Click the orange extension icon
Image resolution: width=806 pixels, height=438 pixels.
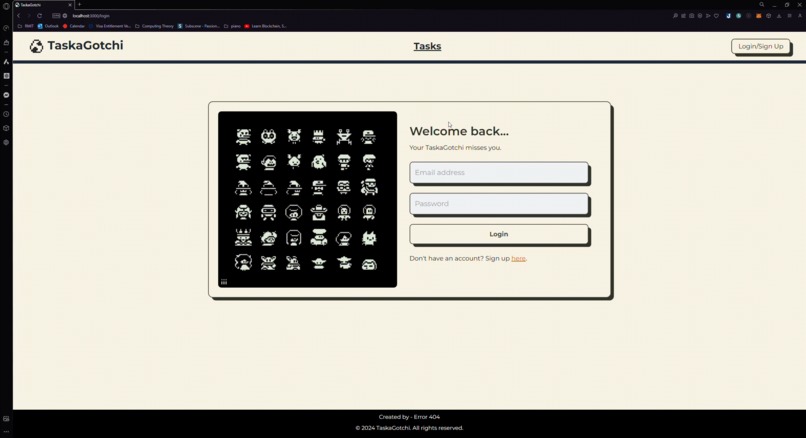pyautogui.click(x=759, y=16)
